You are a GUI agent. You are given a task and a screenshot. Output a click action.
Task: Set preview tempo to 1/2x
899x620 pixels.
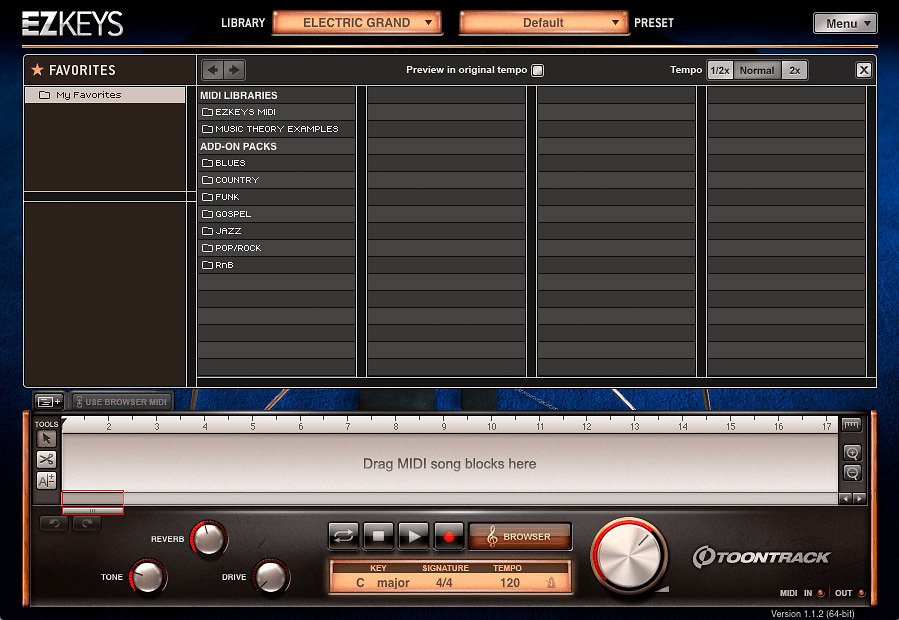(x=720, y=71)
